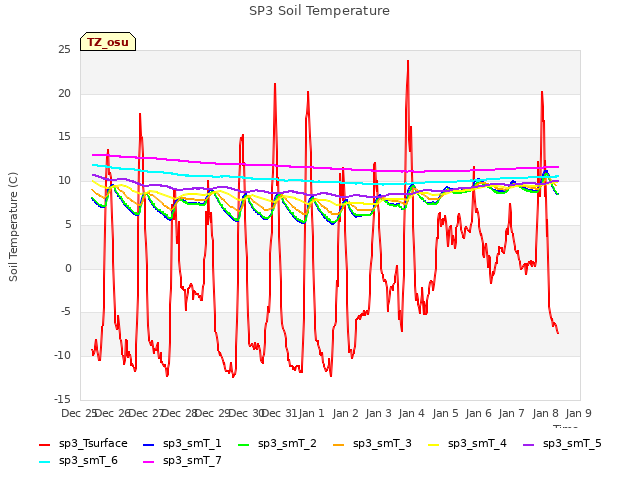The width and height of the screenshot is (640, 480).
Task: Click the Jan 4 surface temperature peak
Action: (408, 61)
